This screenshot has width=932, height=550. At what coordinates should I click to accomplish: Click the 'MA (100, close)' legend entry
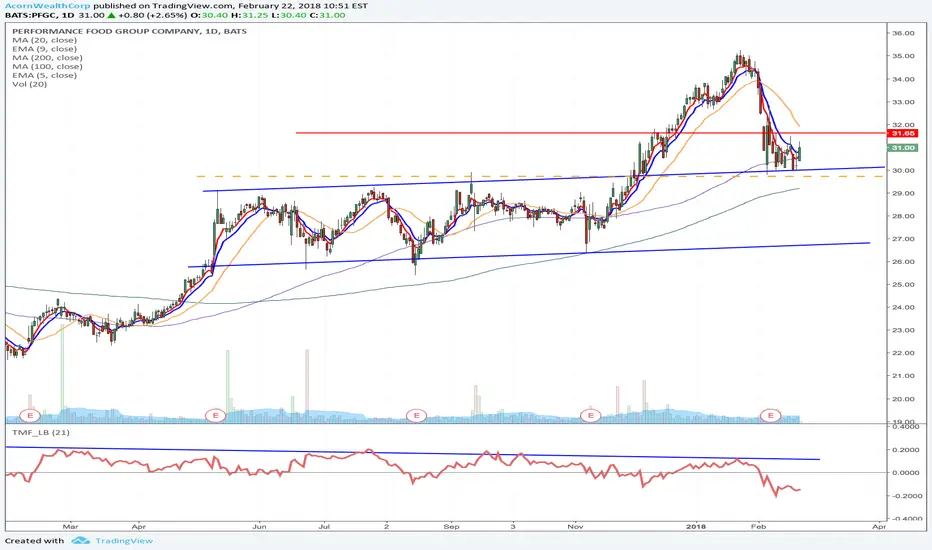click(x=47, y=67)
